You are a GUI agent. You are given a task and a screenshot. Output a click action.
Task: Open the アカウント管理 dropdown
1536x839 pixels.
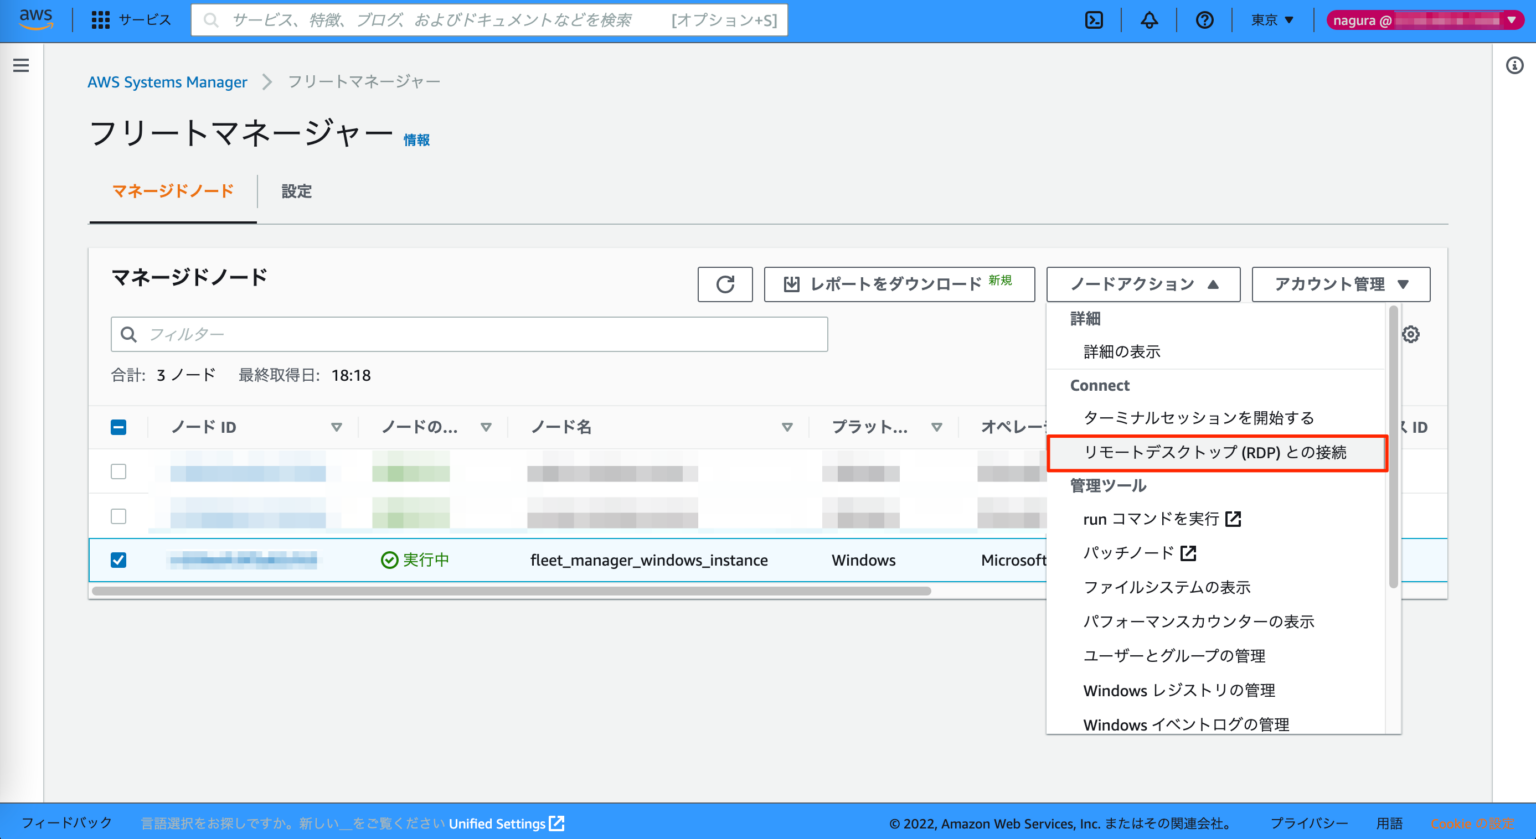1341,284
